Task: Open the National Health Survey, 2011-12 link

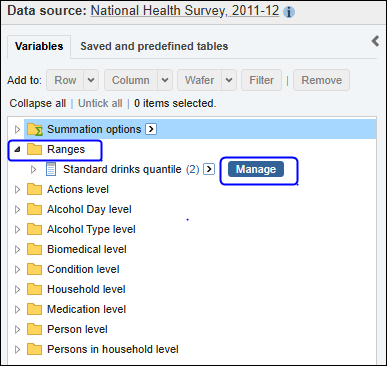Action: 185,11
